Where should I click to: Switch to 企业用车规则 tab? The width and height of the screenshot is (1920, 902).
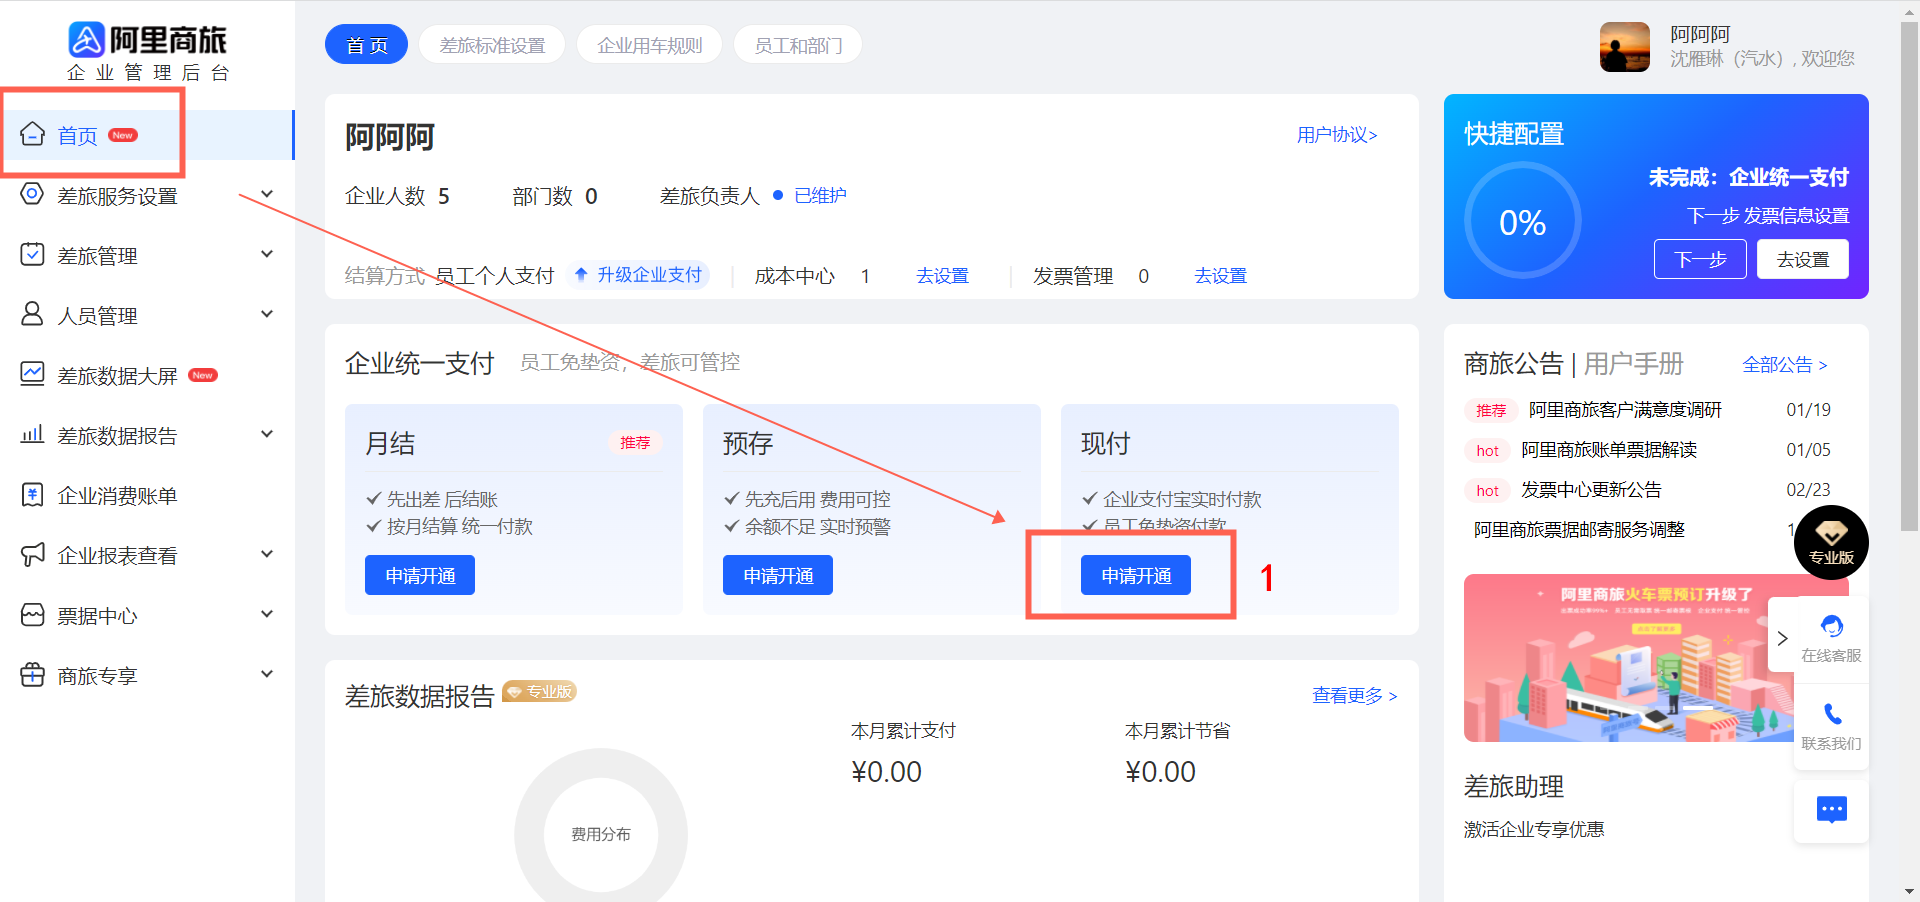click(649, 45)
